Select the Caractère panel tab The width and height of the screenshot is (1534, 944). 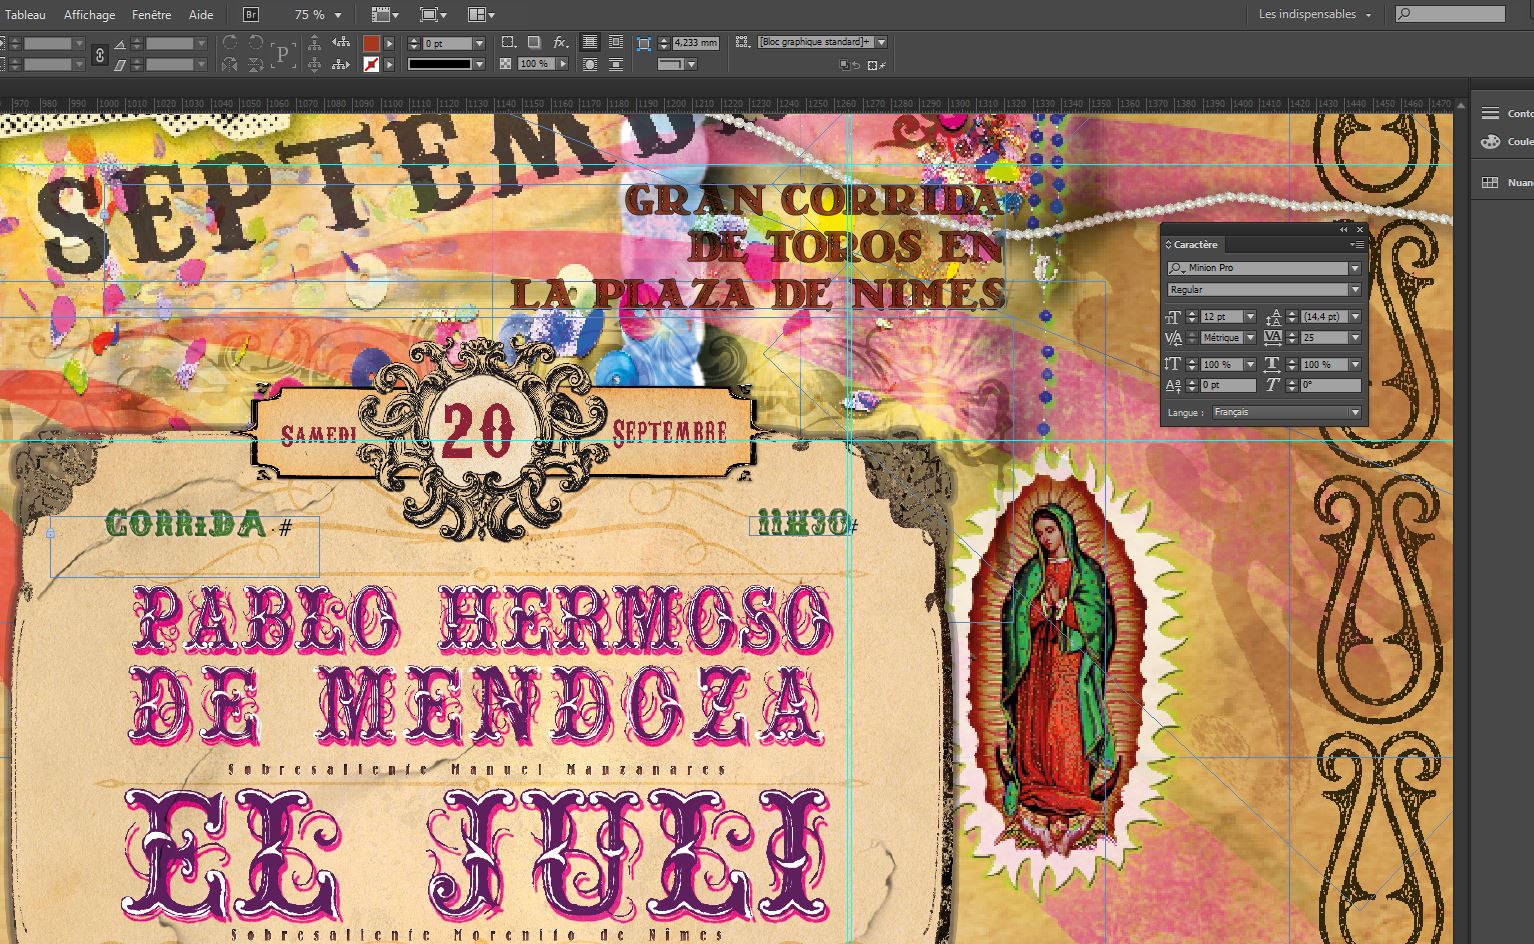[1196, 245]
